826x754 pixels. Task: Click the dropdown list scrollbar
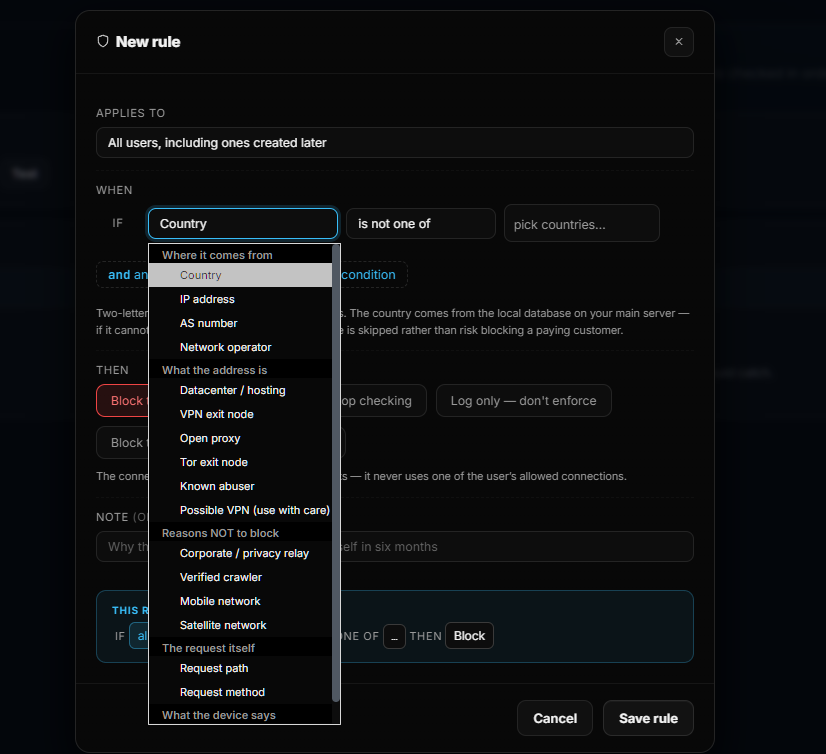336,473
